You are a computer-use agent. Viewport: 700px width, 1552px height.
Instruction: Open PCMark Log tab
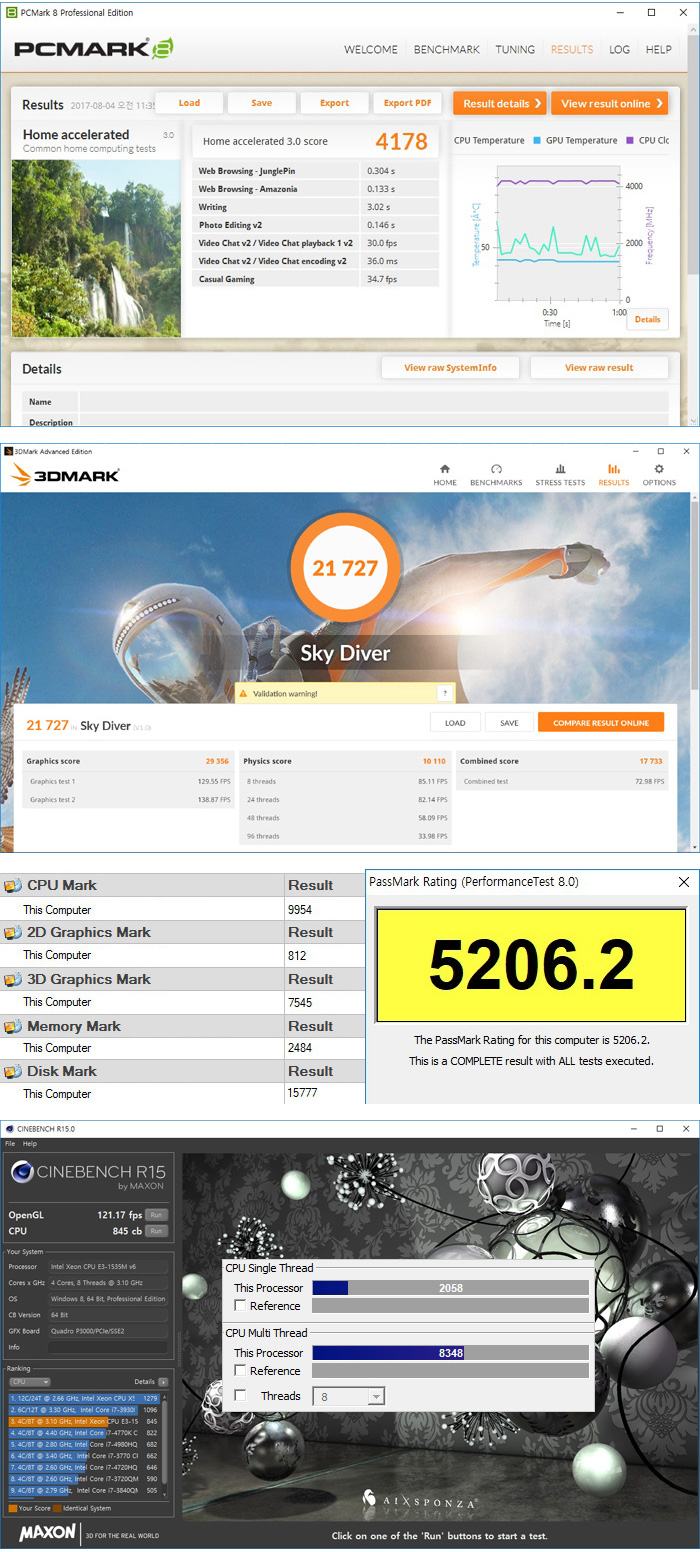click(620, 49)
